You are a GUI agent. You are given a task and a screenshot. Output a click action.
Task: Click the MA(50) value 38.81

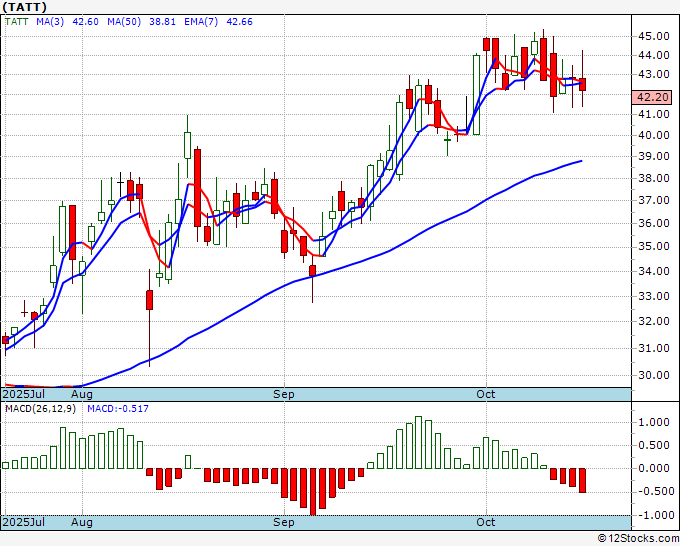[162, 22]
